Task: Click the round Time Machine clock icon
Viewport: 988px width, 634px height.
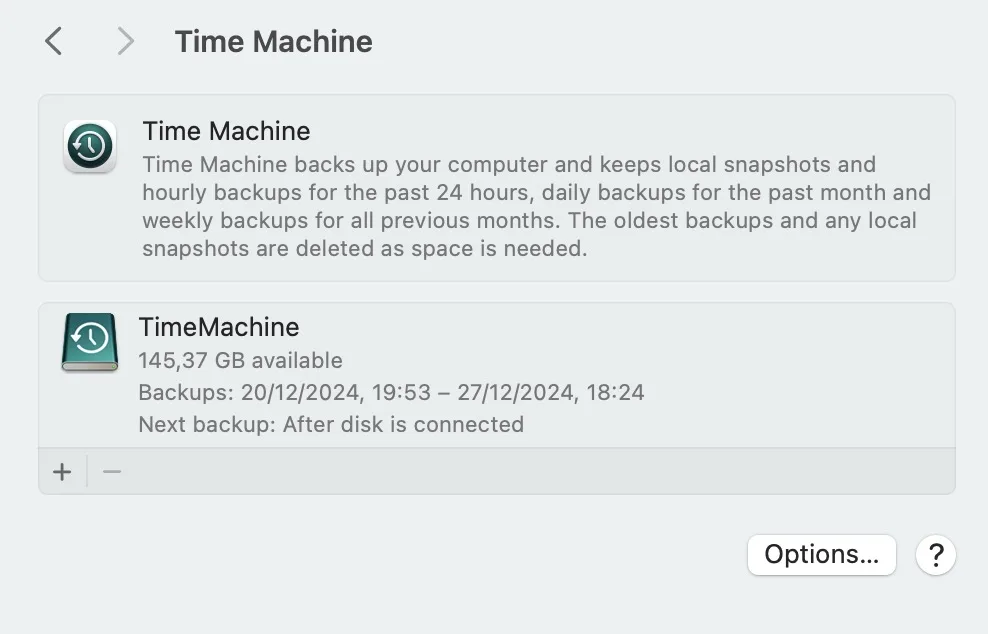Action: click(x=90, y=146)
